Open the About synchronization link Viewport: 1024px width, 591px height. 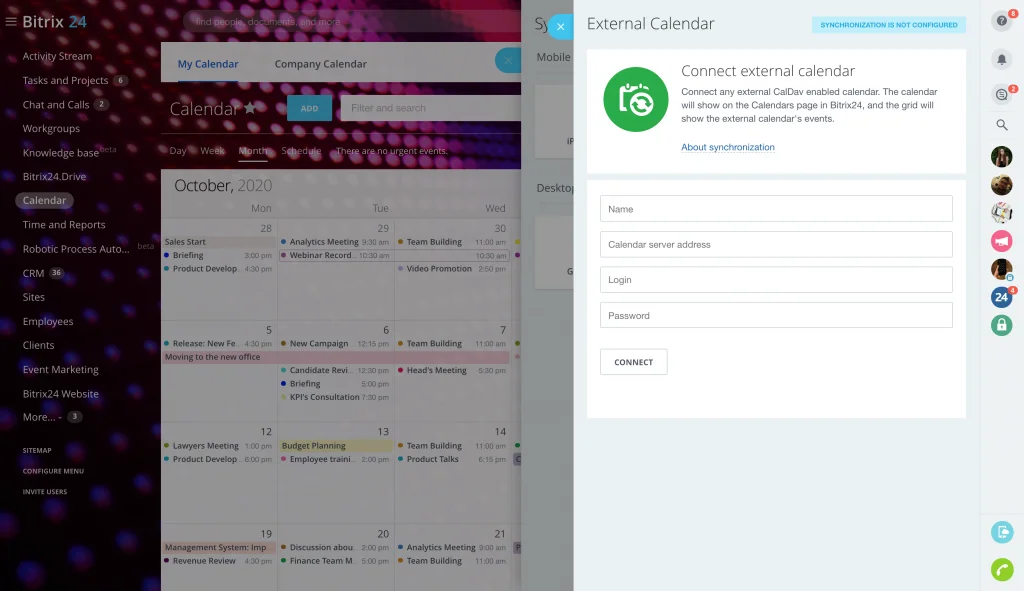click(727, 147)
